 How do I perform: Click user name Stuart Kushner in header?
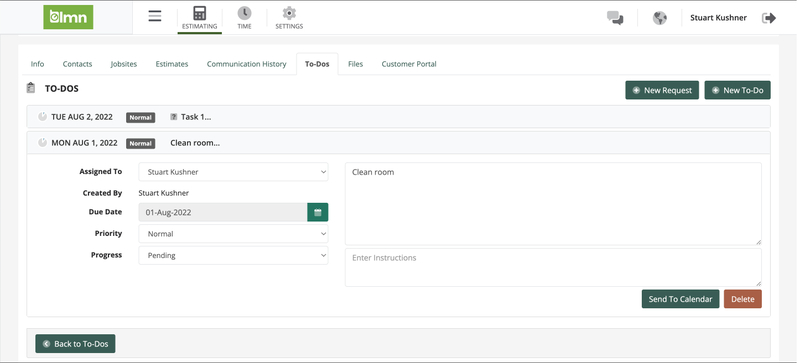pos(718,18)
